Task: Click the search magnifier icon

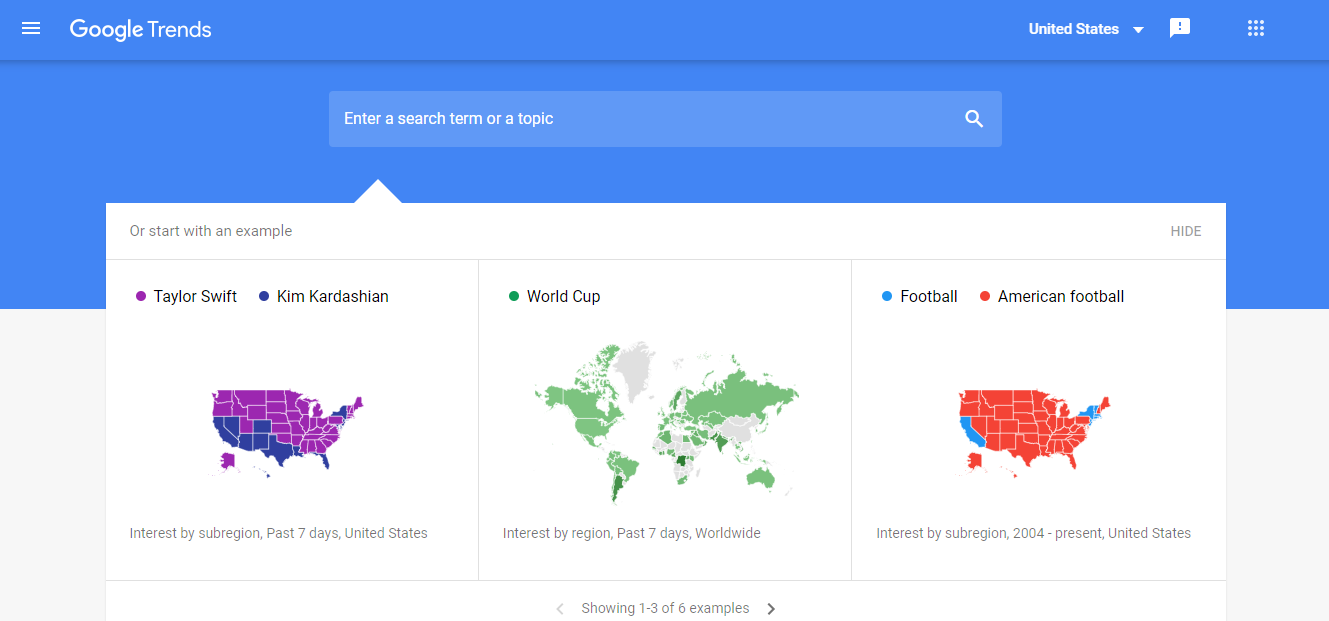Action: pos(974,119)
